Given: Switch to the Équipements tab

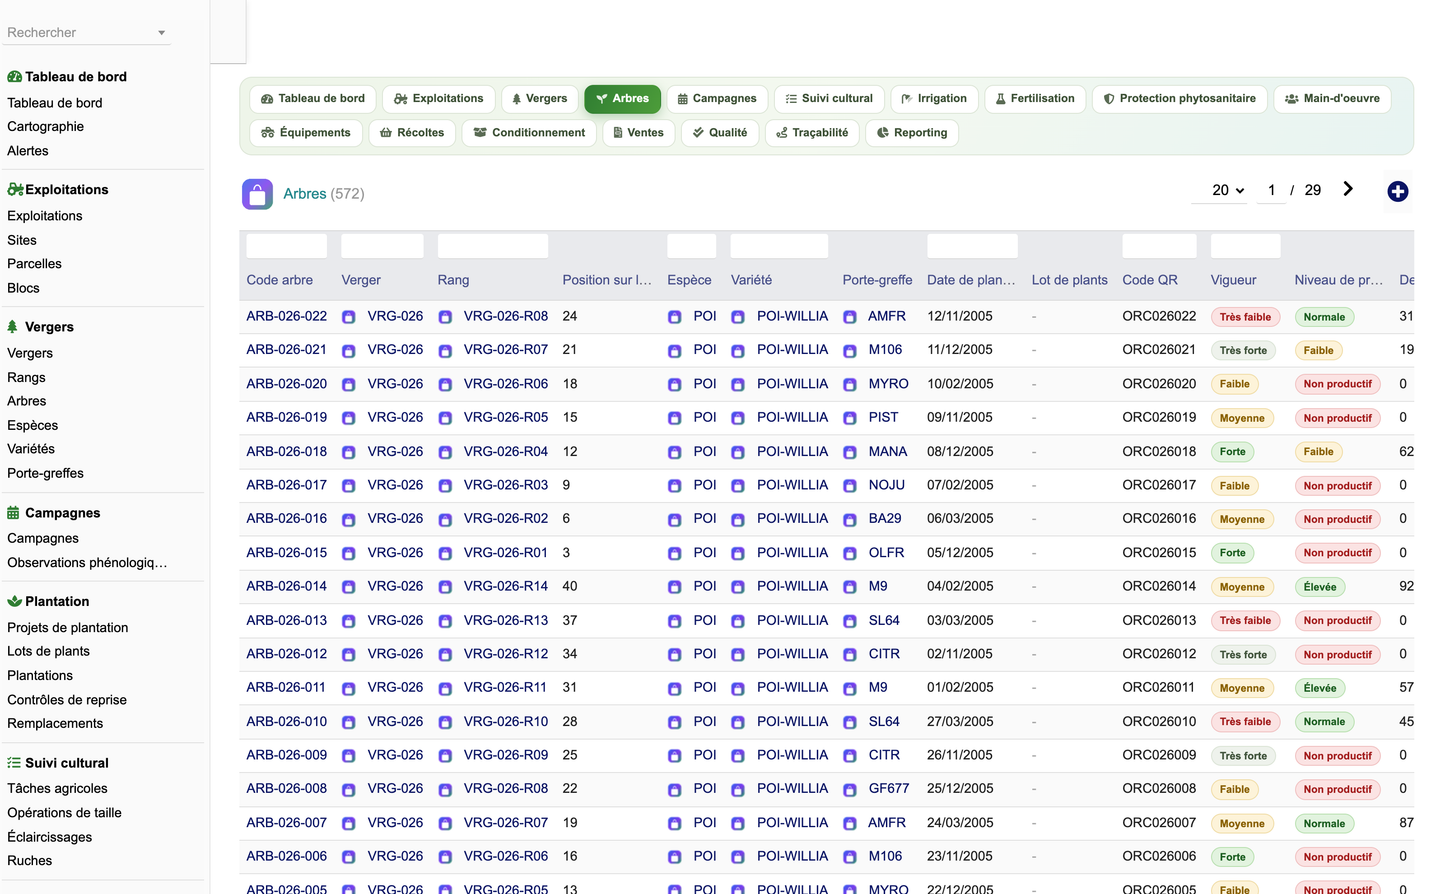Looking at the screenshot, I should pyautogui.click(x=306, y=133).
